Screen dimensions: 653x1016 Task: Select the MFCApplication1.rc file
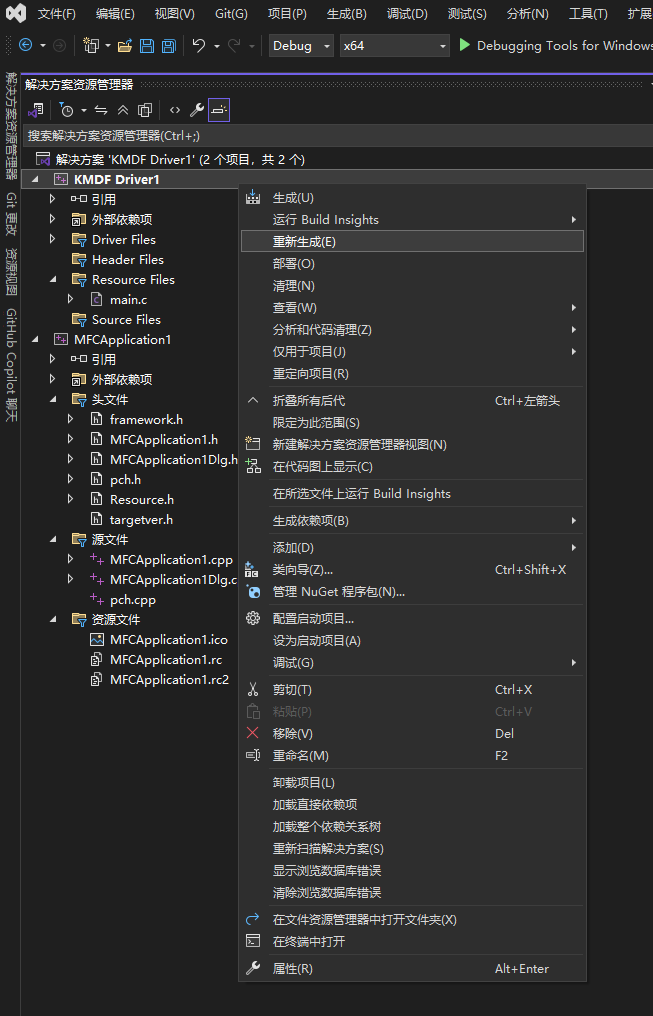click(166, 660)
